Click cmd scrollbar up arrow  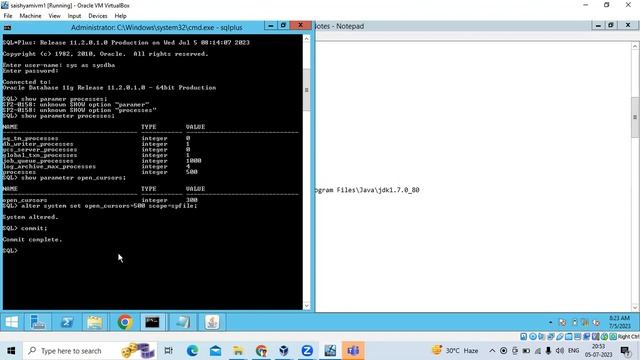pyautogui.click(x=307, y=39)
